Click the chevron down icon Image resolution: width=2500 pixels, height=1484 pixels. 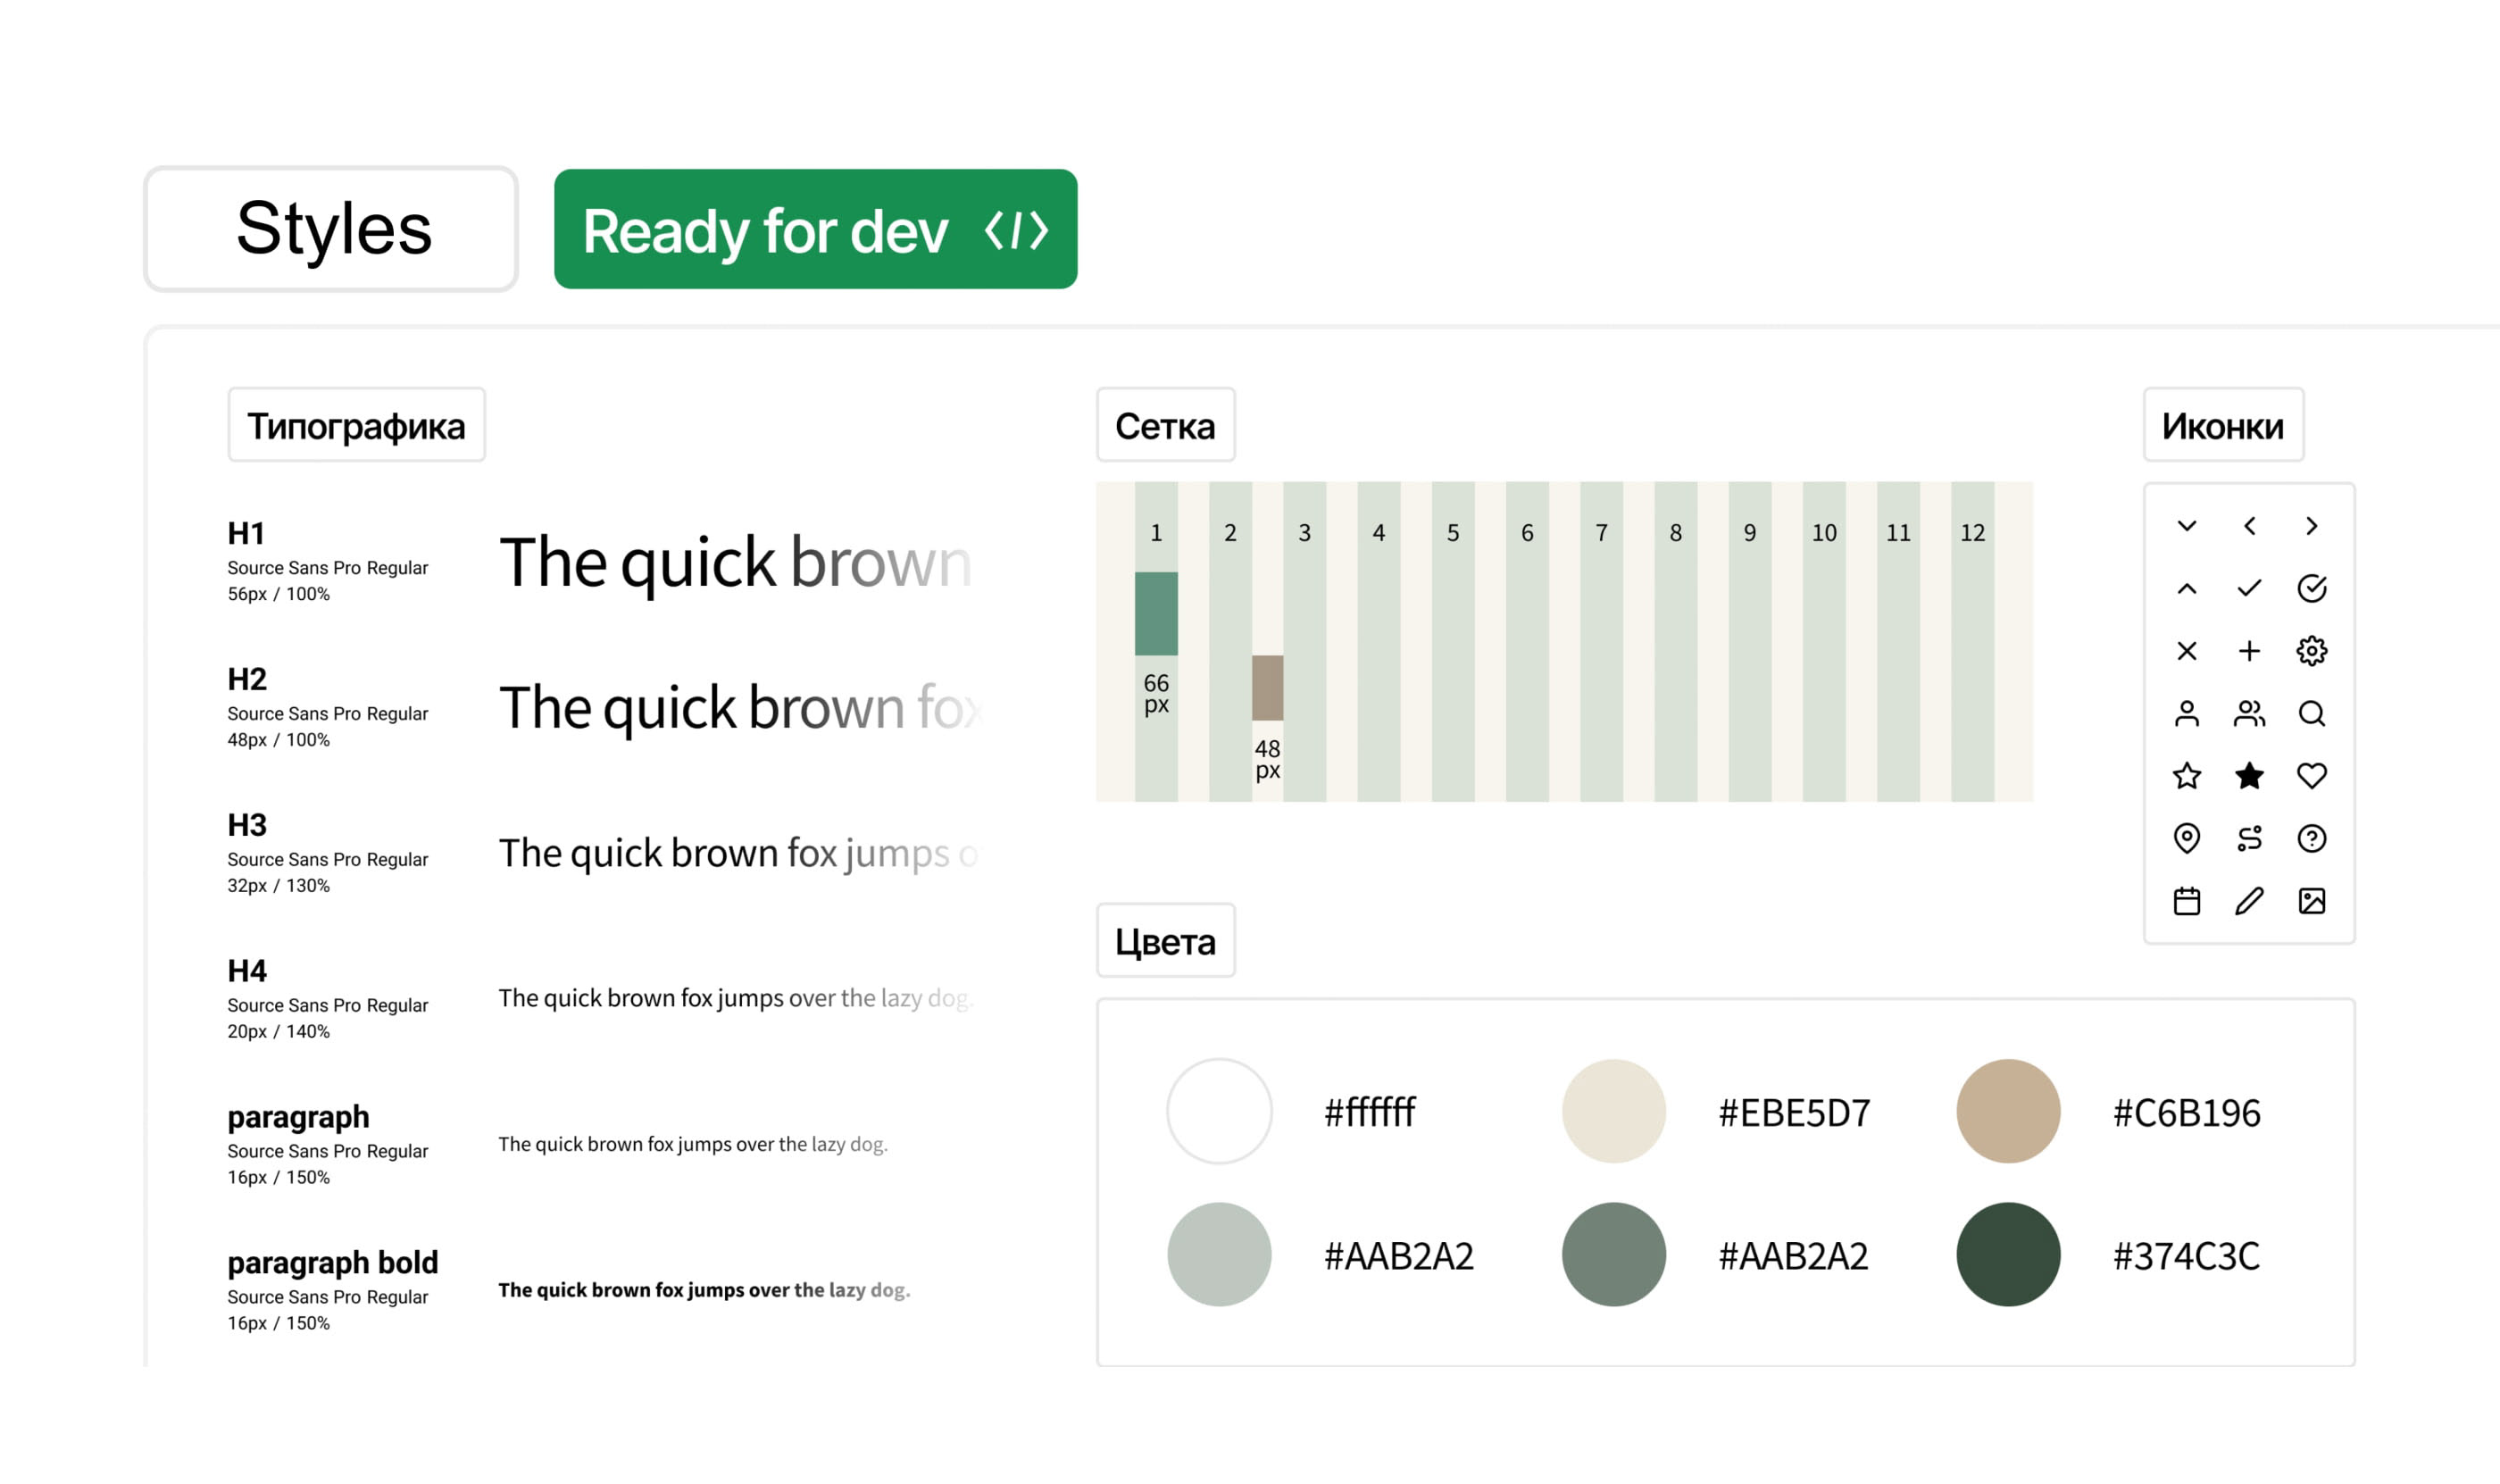coord(2187,526)
